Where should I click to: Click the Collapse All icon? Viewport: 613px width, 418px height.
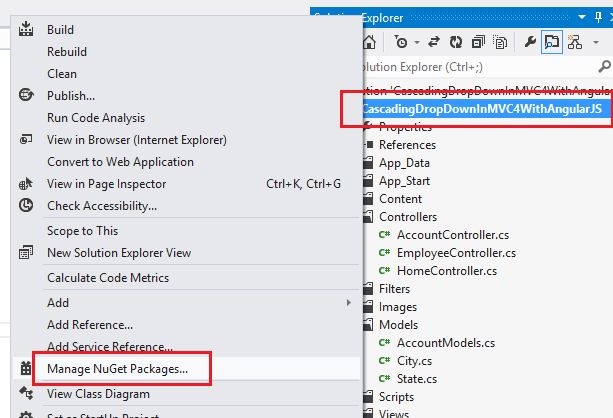point(478,43)
